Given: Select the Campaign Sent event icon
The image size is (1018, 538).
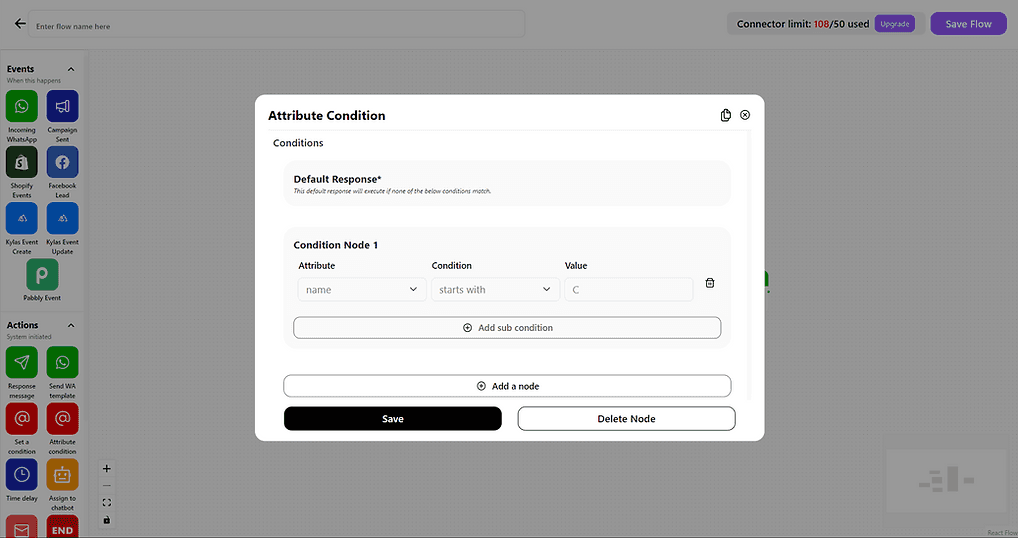Looking at the screenshot, I should (x=62, y=106).
